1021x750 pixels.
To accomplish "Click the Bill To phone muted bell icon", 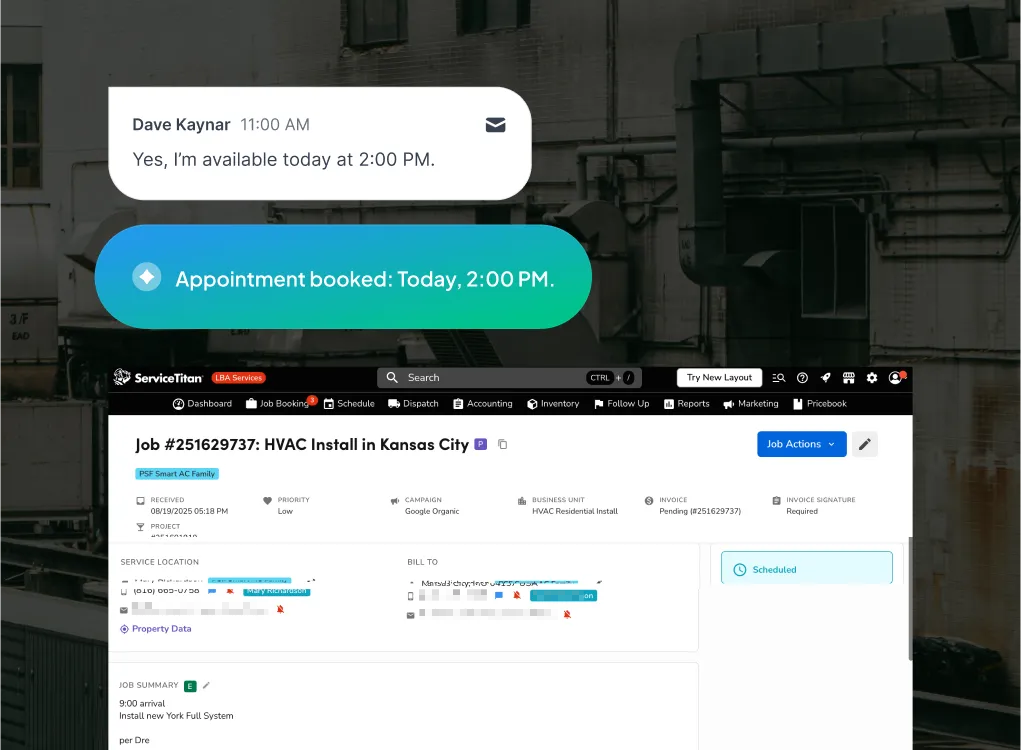I will tap(517, 595).
